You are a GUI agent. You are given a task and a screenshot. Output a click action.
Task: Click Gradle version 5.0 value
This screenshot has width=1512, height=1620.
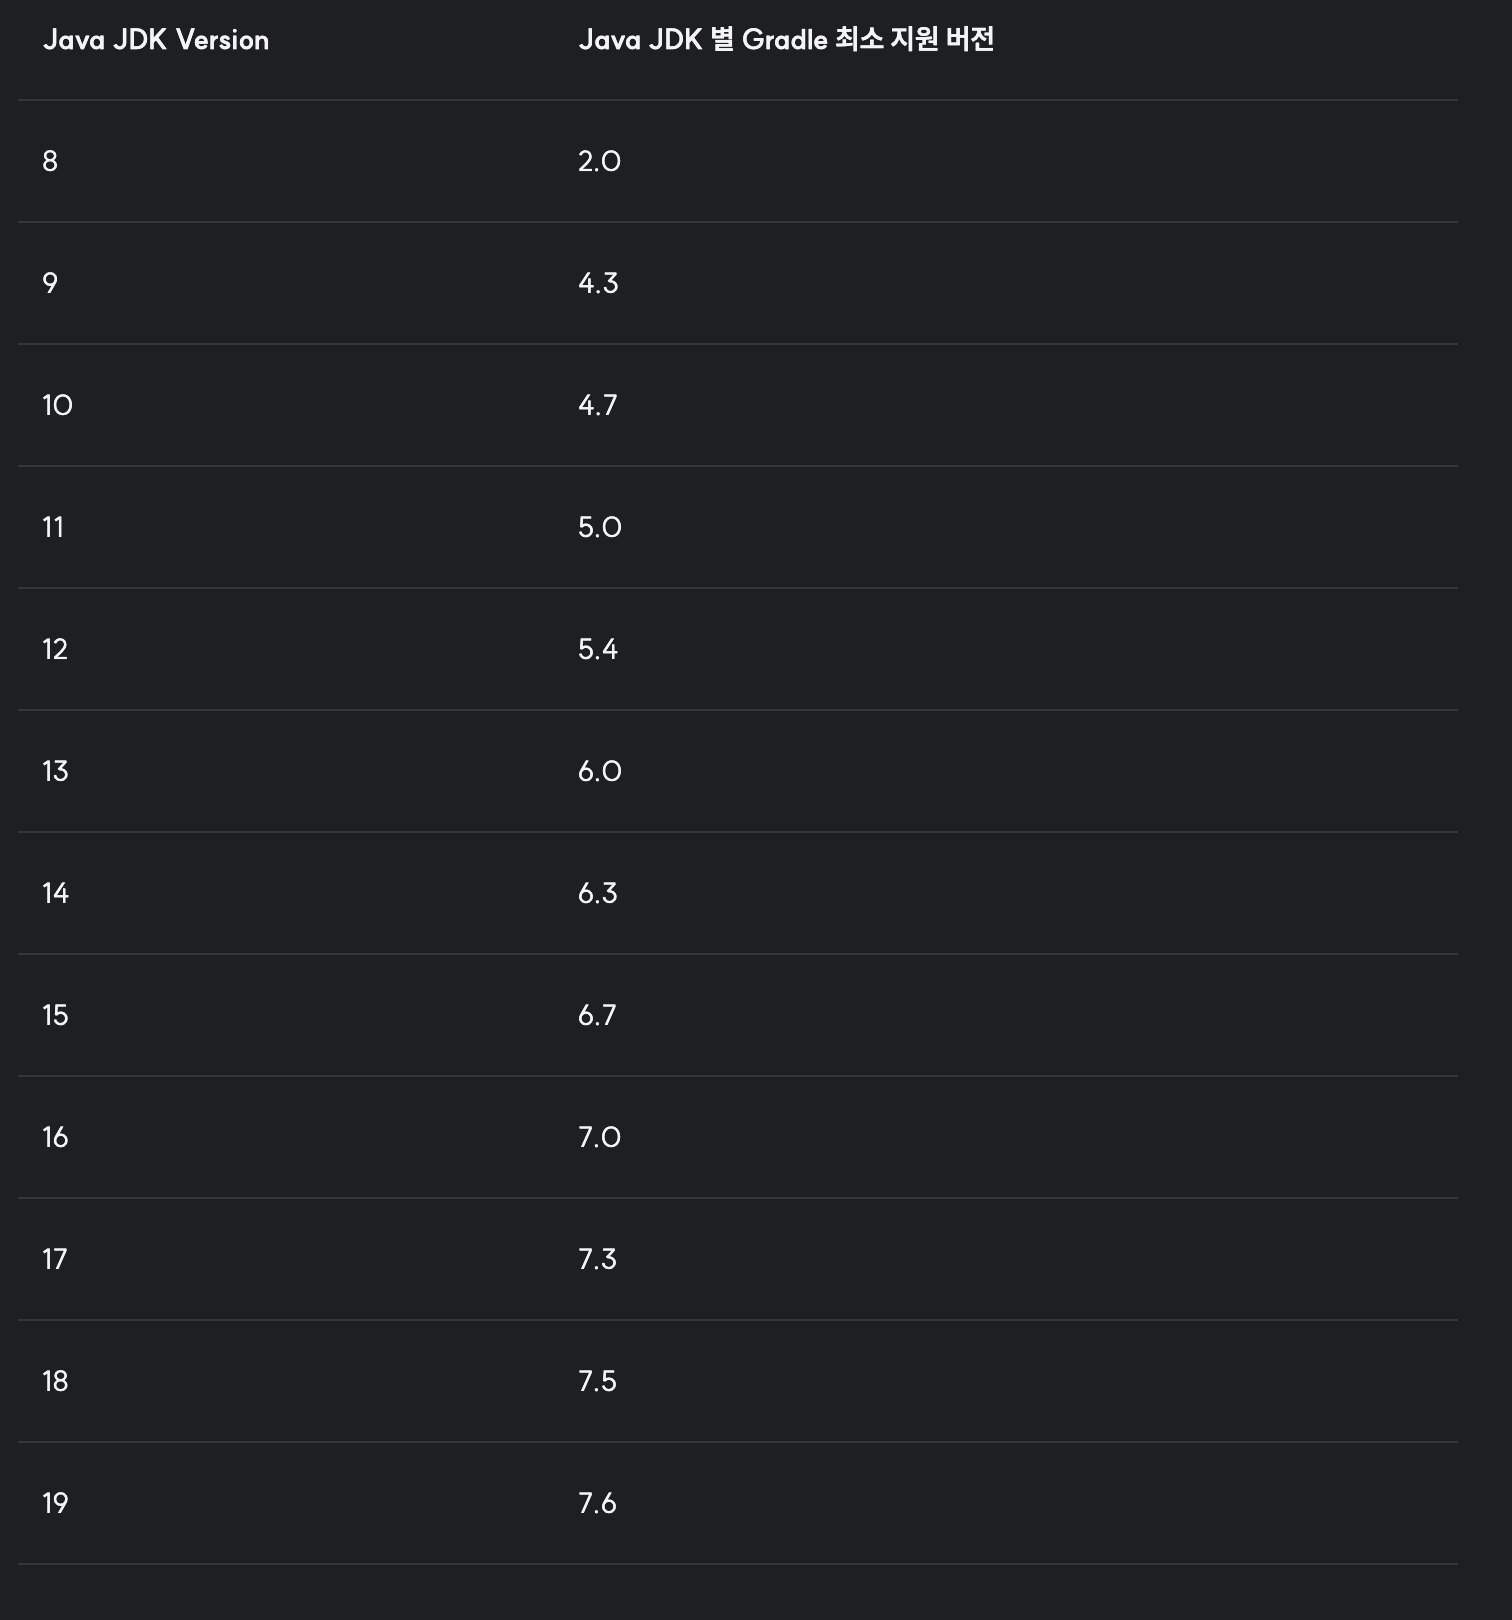point(600,527)
